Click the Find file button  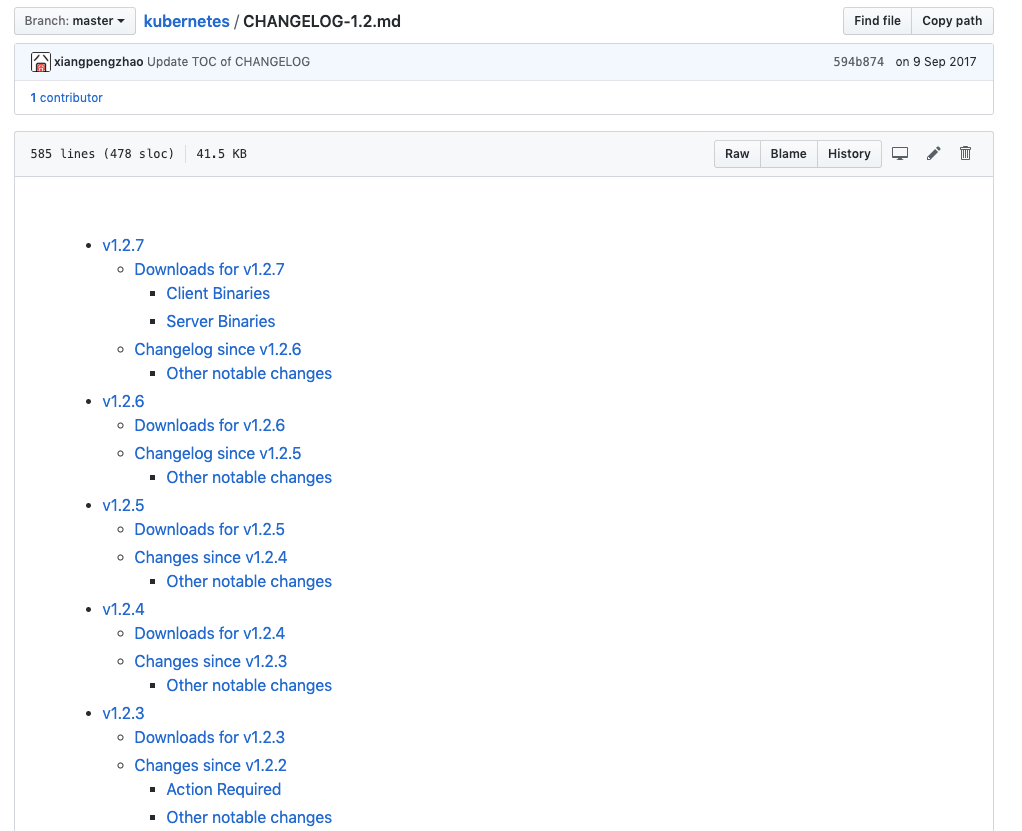click(877, 21)
